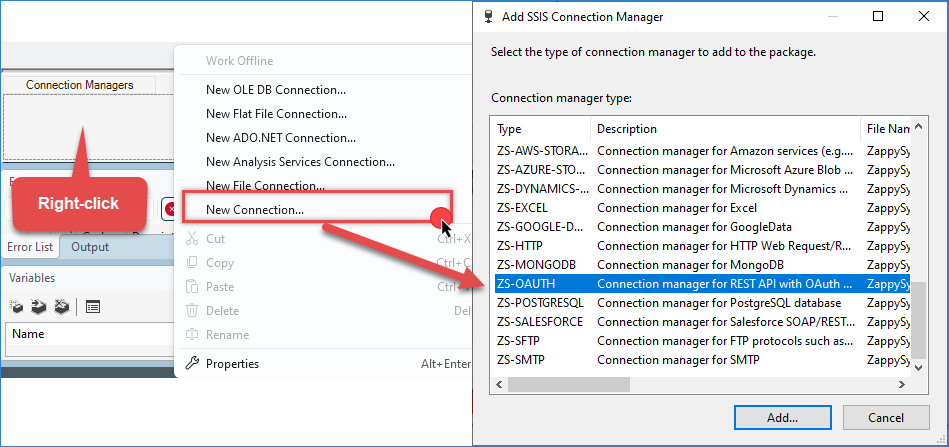
Task: Click the horizontal scrollbar right arrow
Action: 902,386
